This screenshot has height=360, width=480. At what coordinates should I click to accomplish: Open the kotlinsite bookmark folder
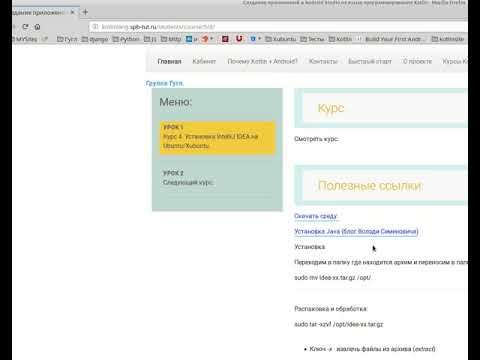tap(448, 39)
